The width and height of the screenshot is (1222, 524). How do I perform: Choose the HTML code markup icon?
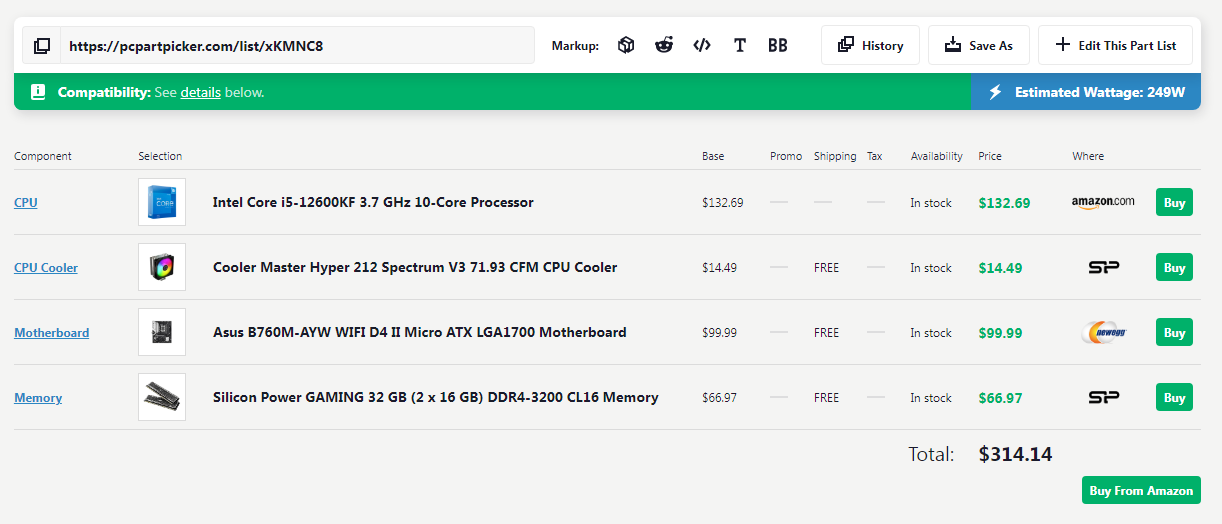(x=702, y=45)
